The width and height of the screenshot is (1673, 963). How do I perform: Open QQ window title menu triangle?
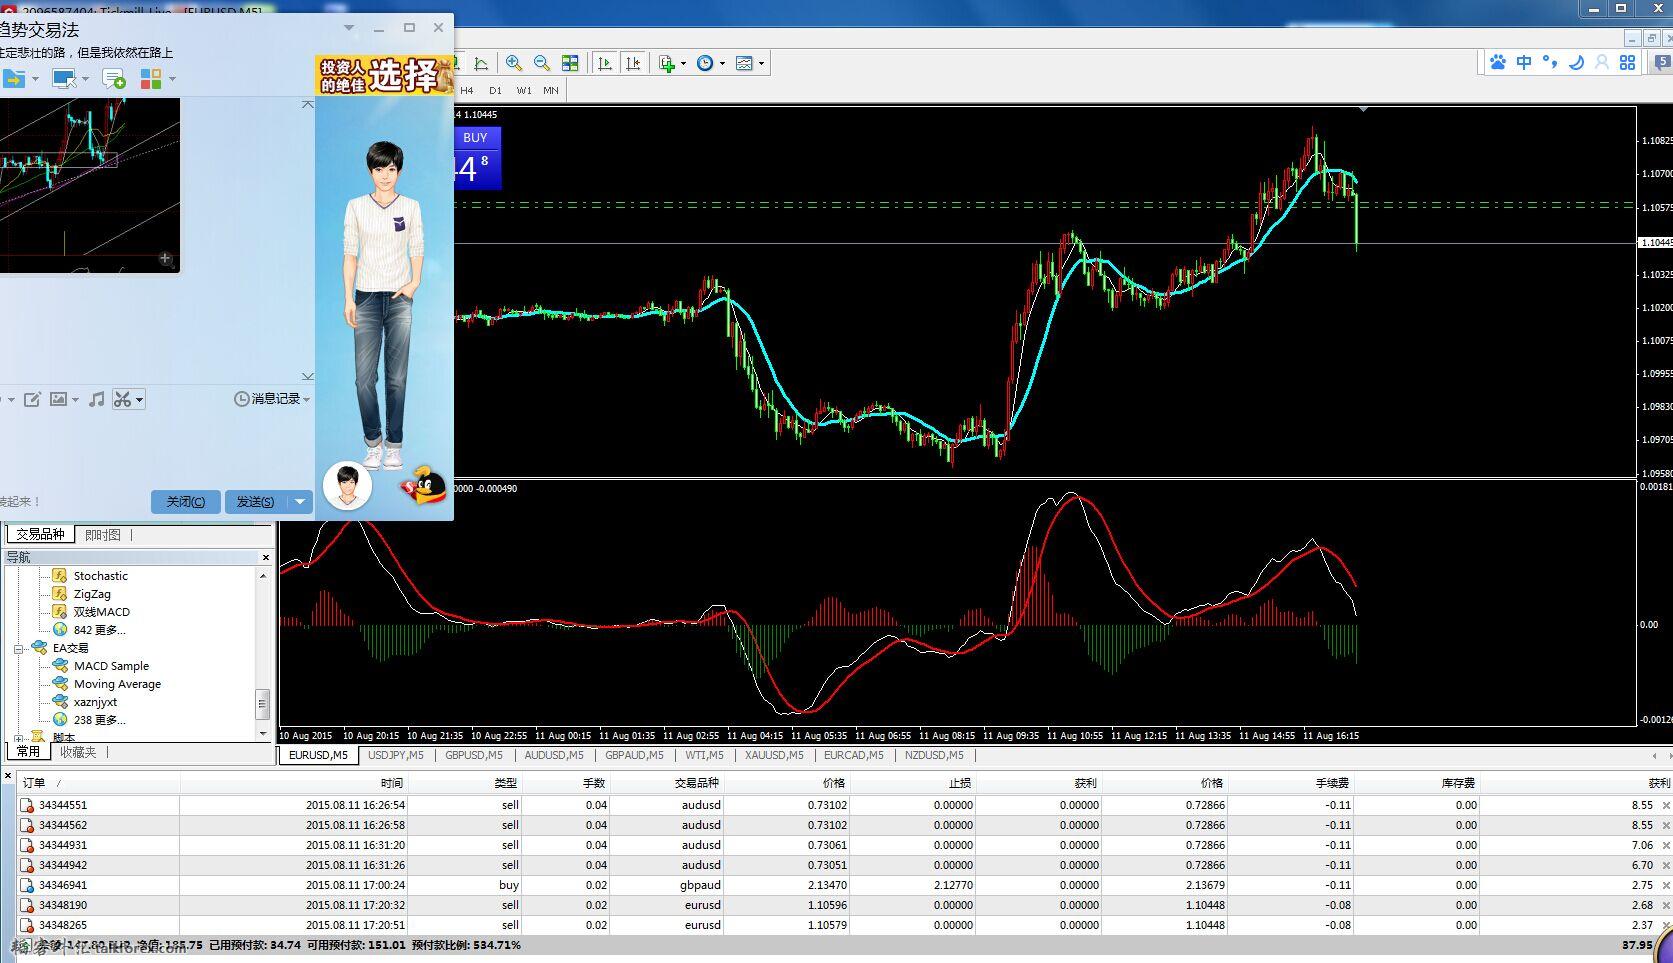[x=348, y=28]
